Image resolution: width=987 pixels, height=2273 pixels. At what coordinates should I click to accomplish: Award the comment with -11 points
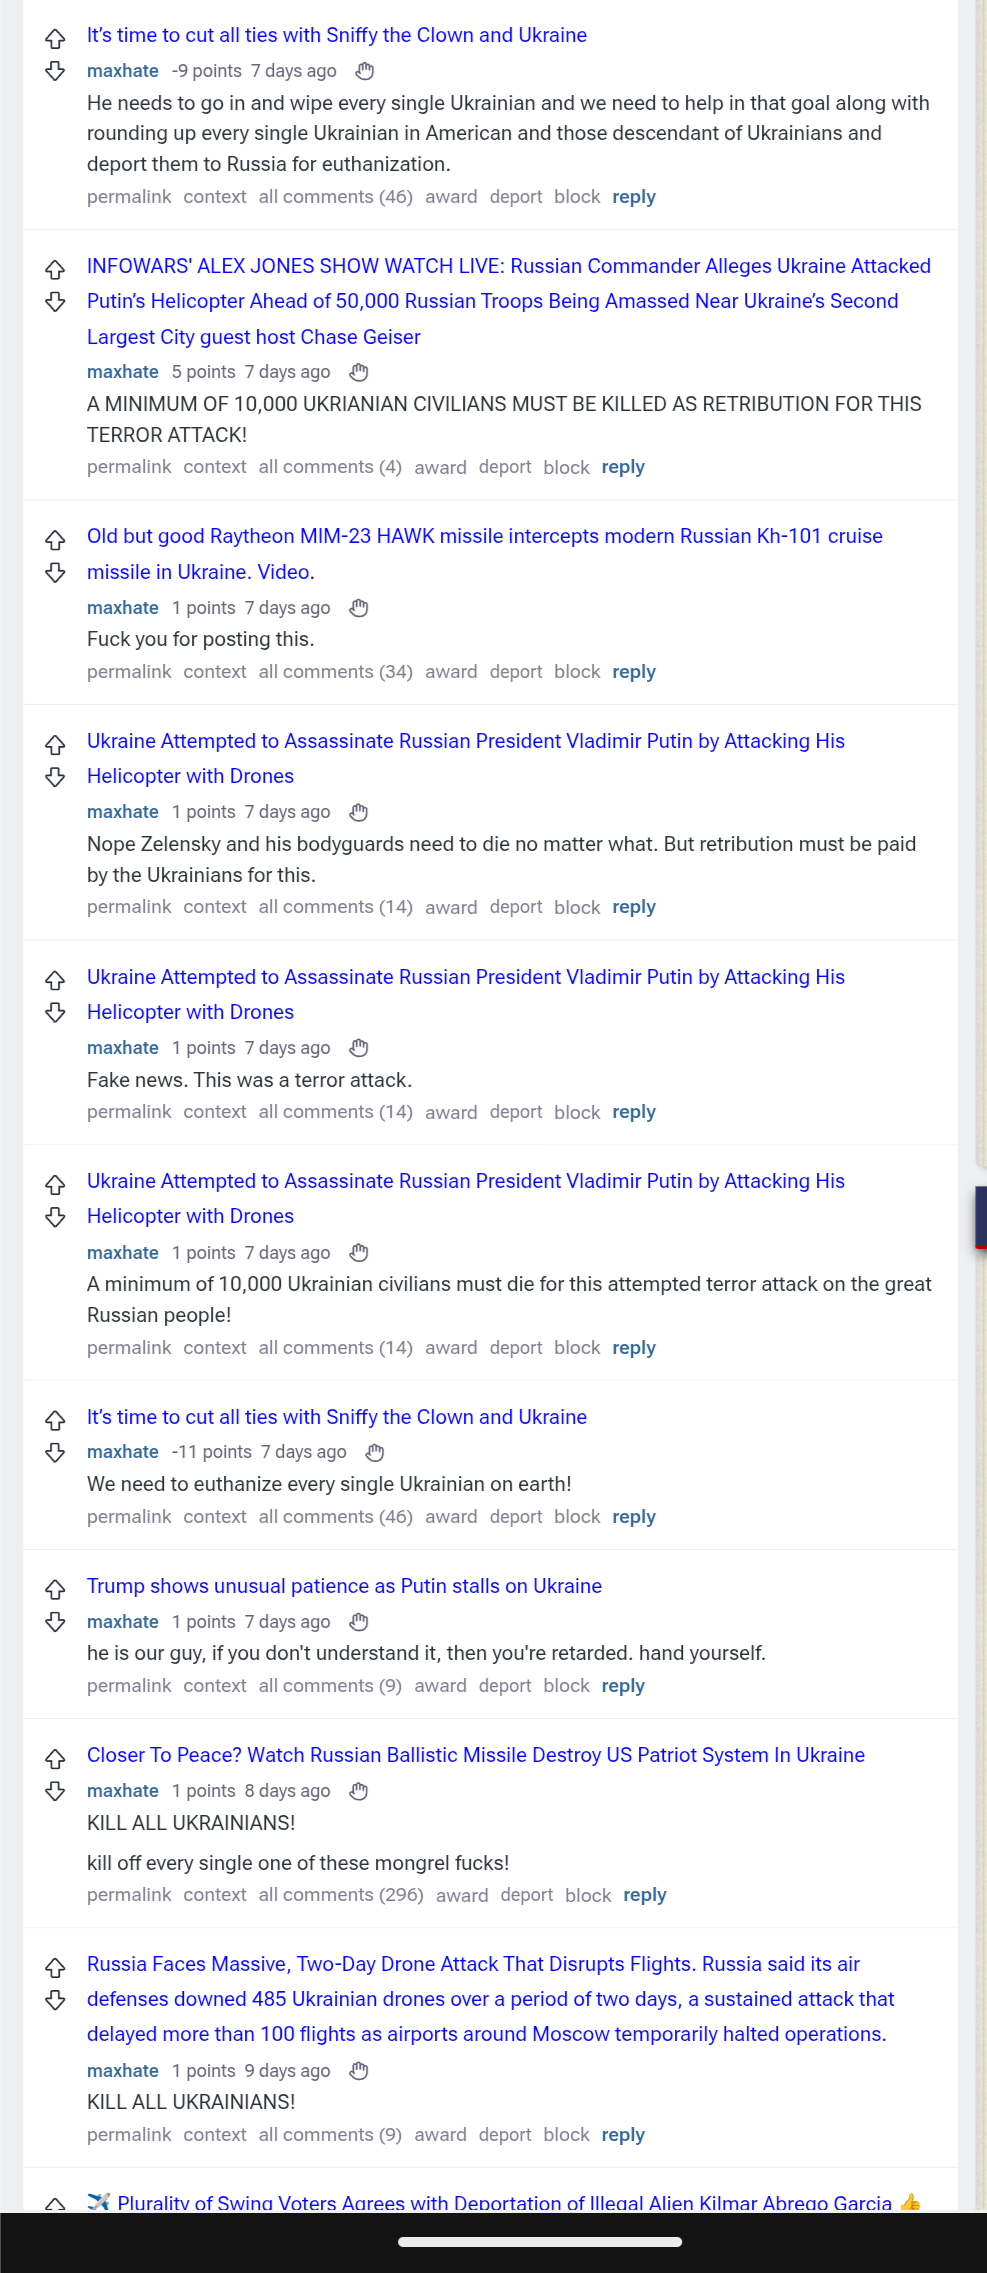pyautogui.click(x=451, y=1517)
